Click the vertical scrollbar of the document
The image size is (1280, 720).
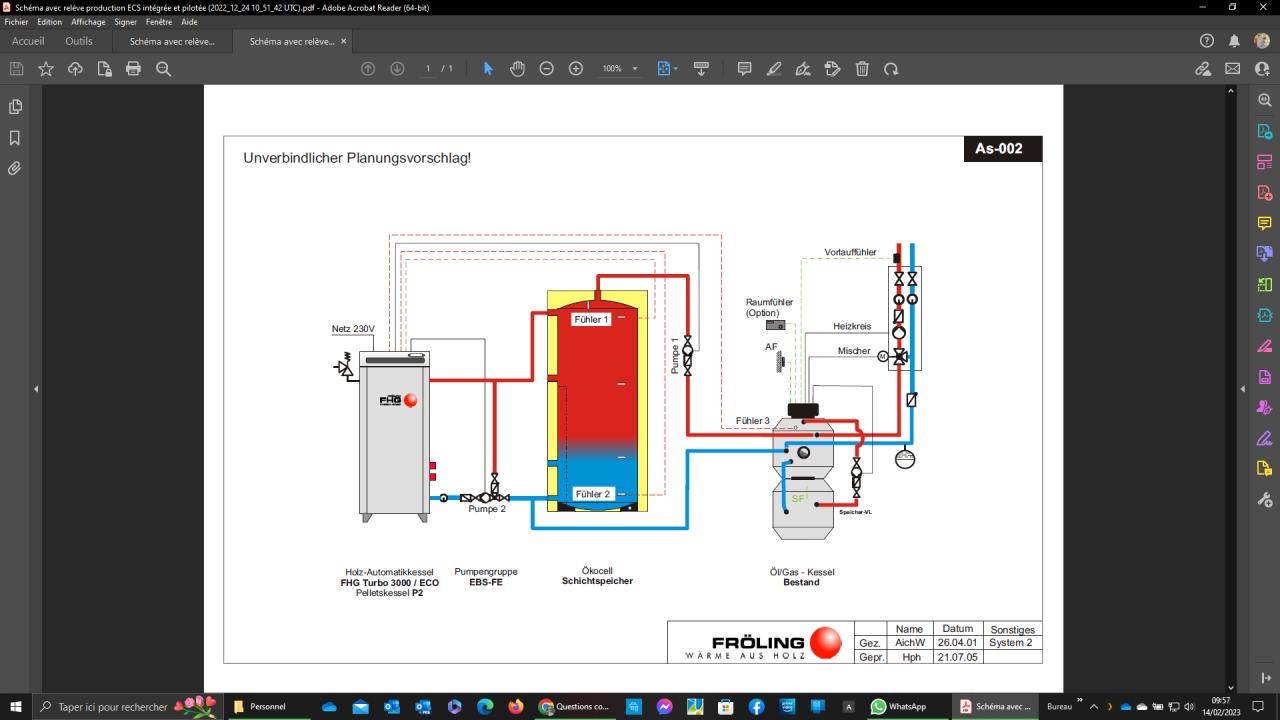[1233, 387]
